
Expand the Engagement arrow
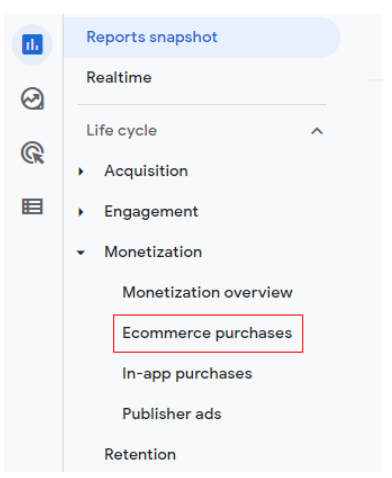click(x=81, y=212)
